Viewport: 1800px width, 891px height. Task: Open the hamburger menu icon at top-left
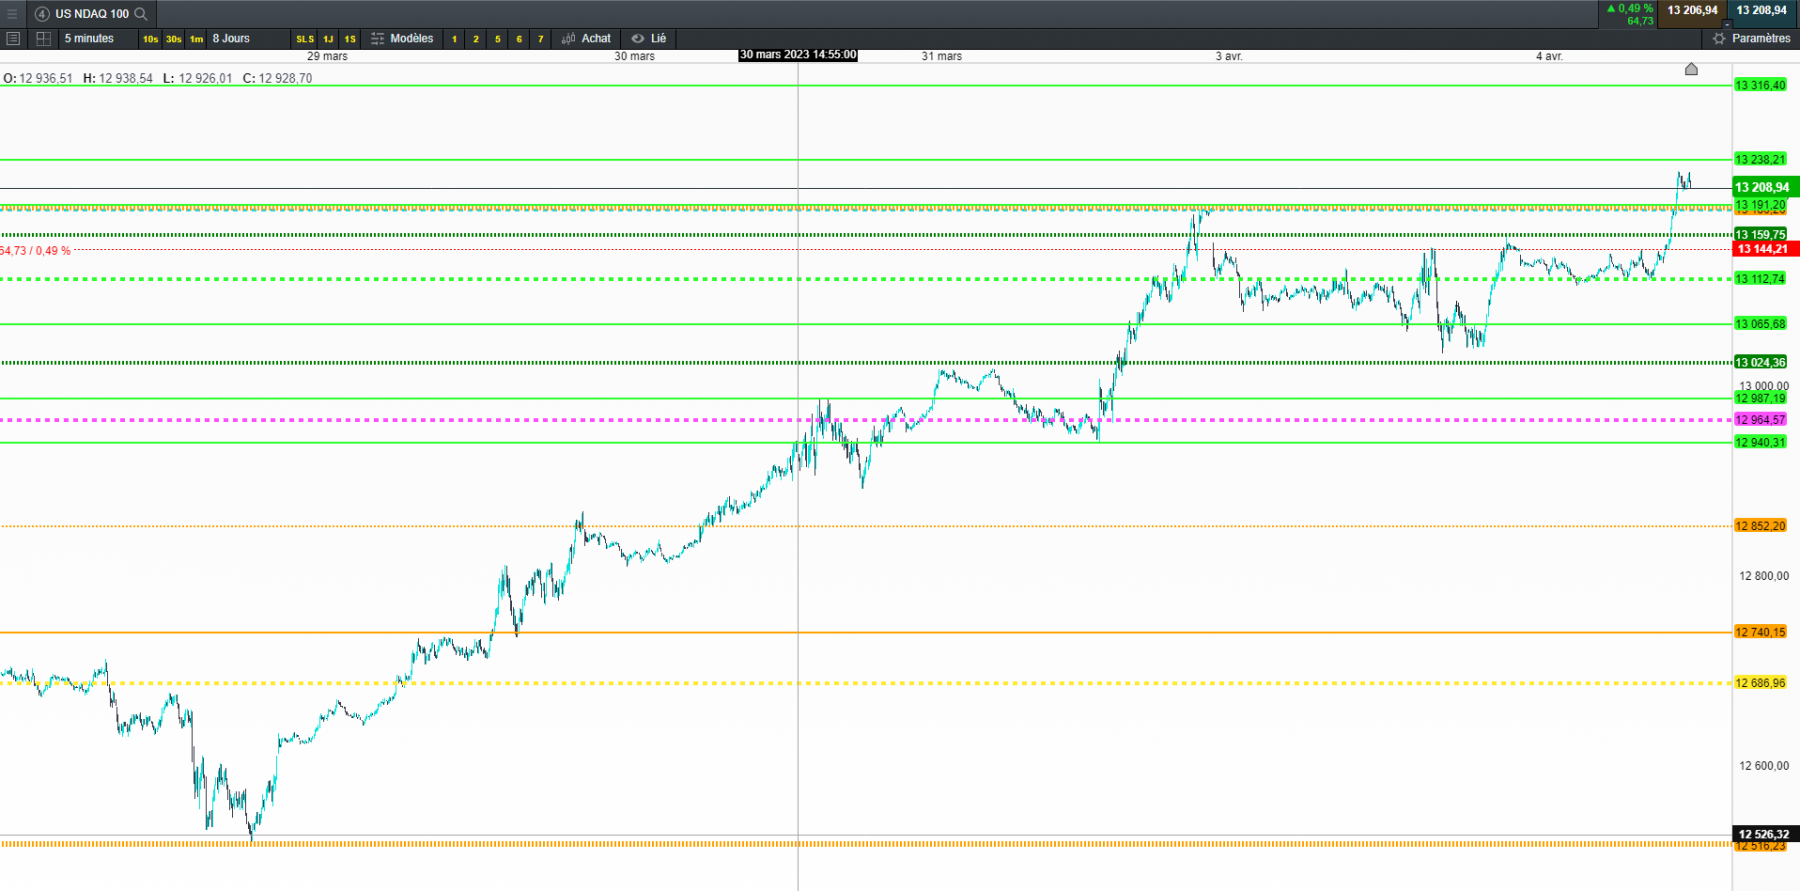[x=12, y=14]
